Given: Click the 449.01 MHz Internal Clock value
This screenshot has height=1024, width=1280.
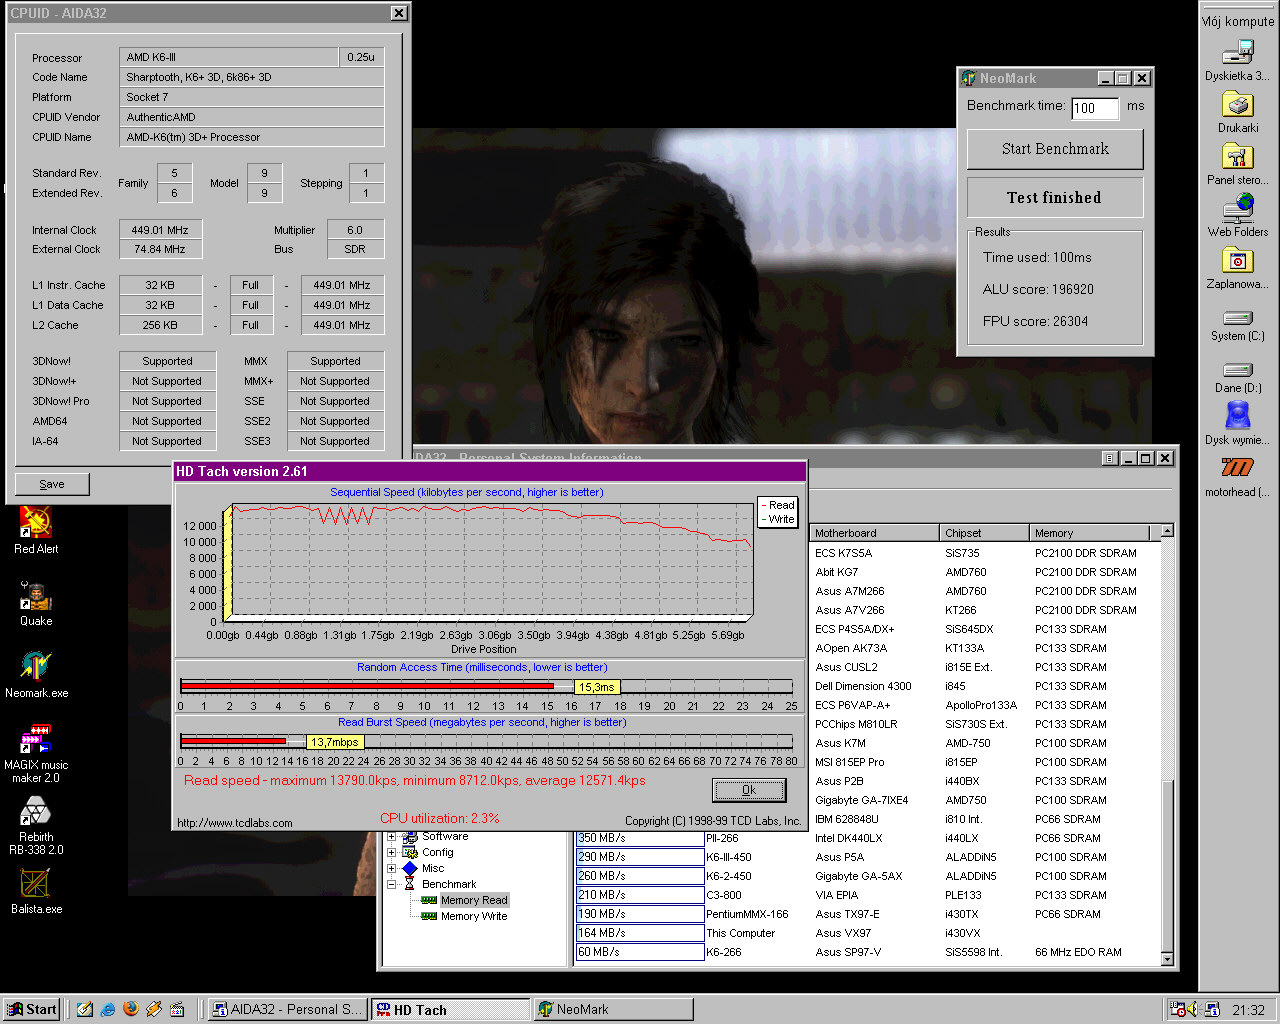Looking at the screenshot, I should (x=160, y=229).
